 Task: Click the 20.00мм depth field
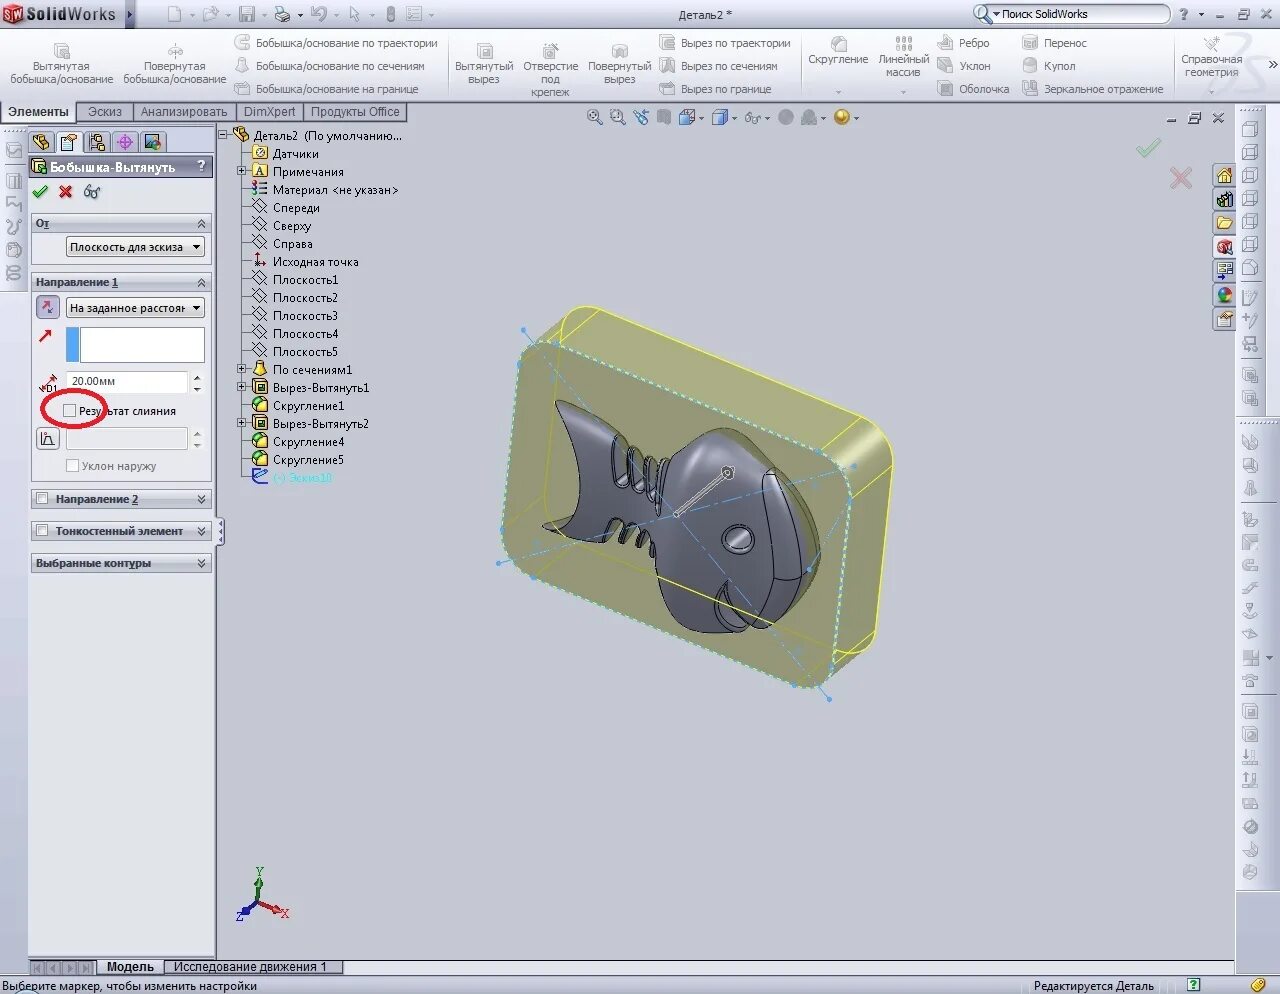pos(127,381)
